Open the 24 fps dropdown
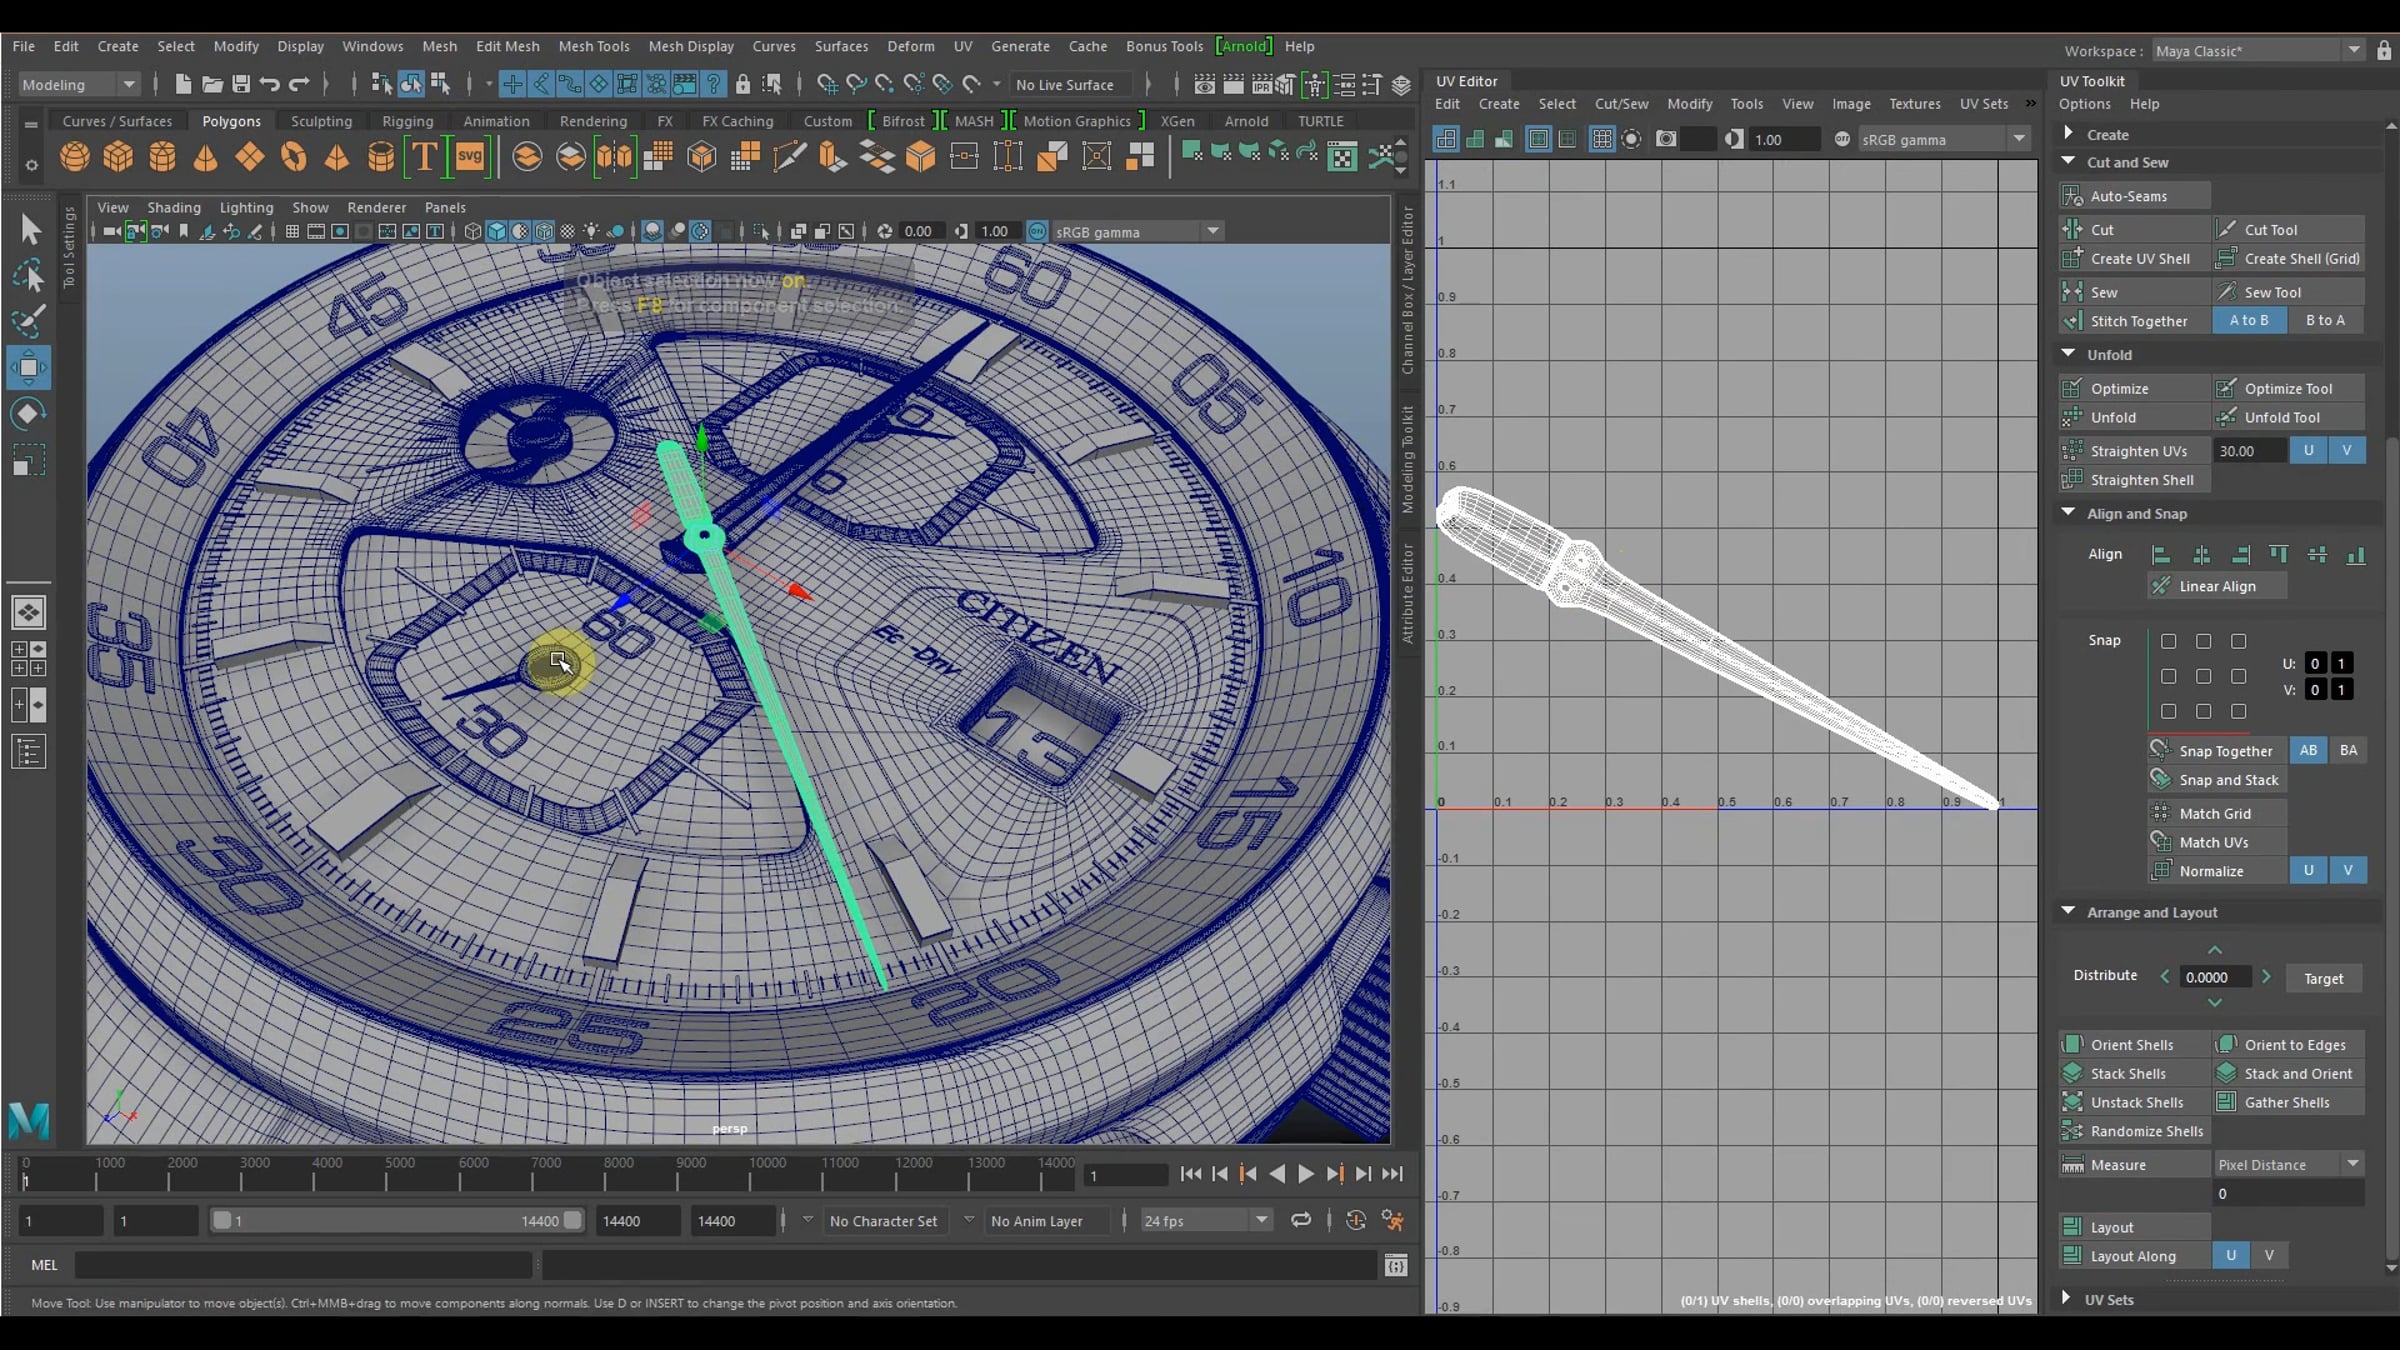The height and width of the screenshot is (1350, 2400). [x=1205, y=1220]
